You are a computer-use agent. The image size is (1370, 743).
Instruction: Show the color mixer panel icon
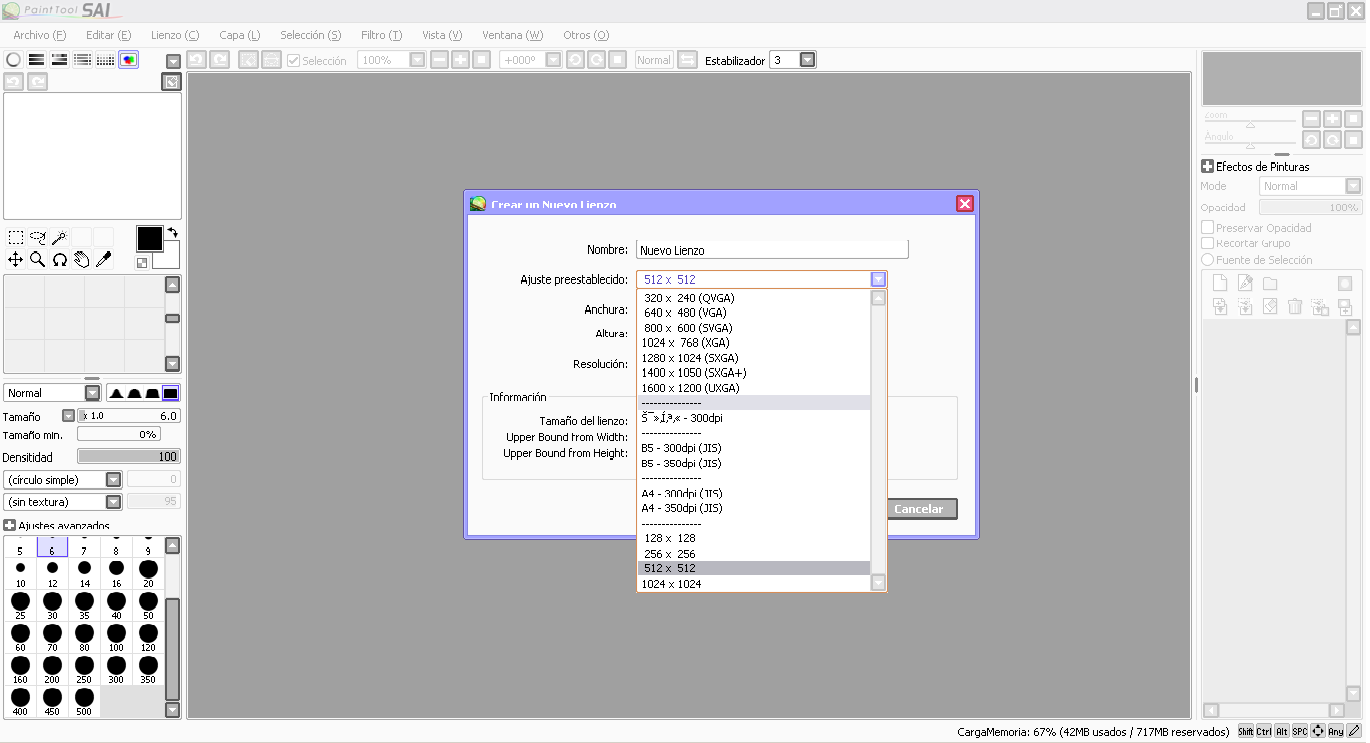pos(83,60)
